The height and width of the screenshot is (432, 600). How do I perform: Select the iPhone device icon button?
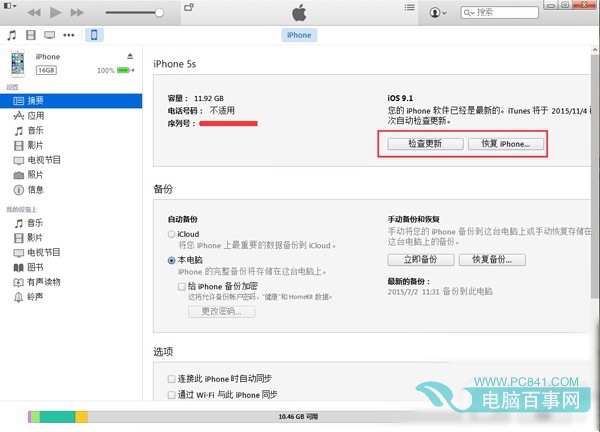(x=94, y=35)
